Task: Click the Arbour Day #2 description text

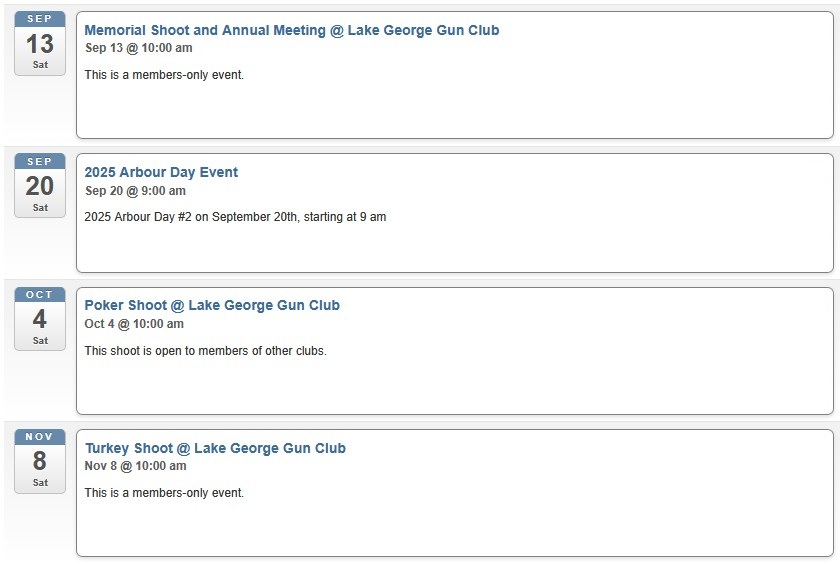Action: click(x=235, y=217)
